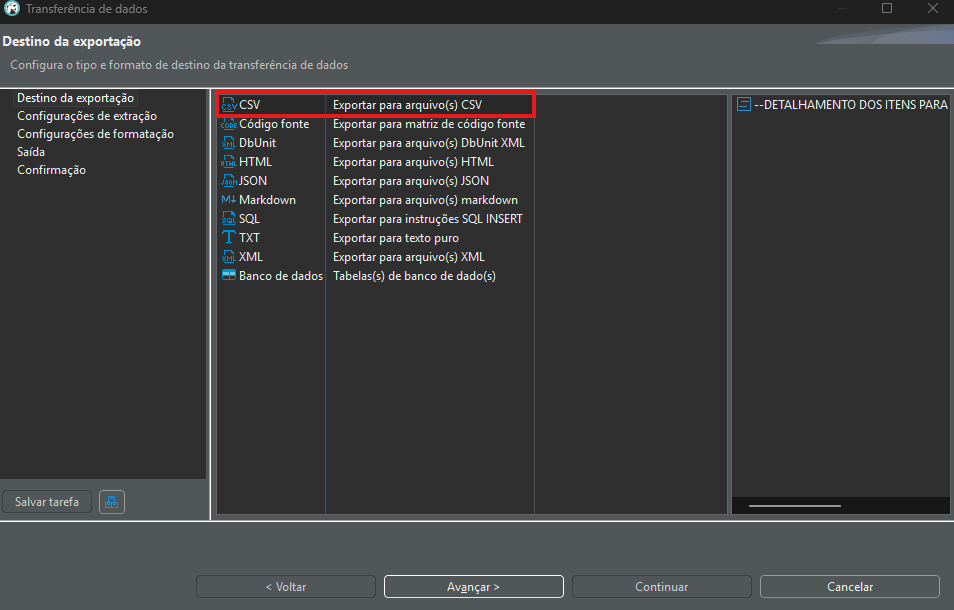
Task: Select the JSON export format icon
Action: 228,181
